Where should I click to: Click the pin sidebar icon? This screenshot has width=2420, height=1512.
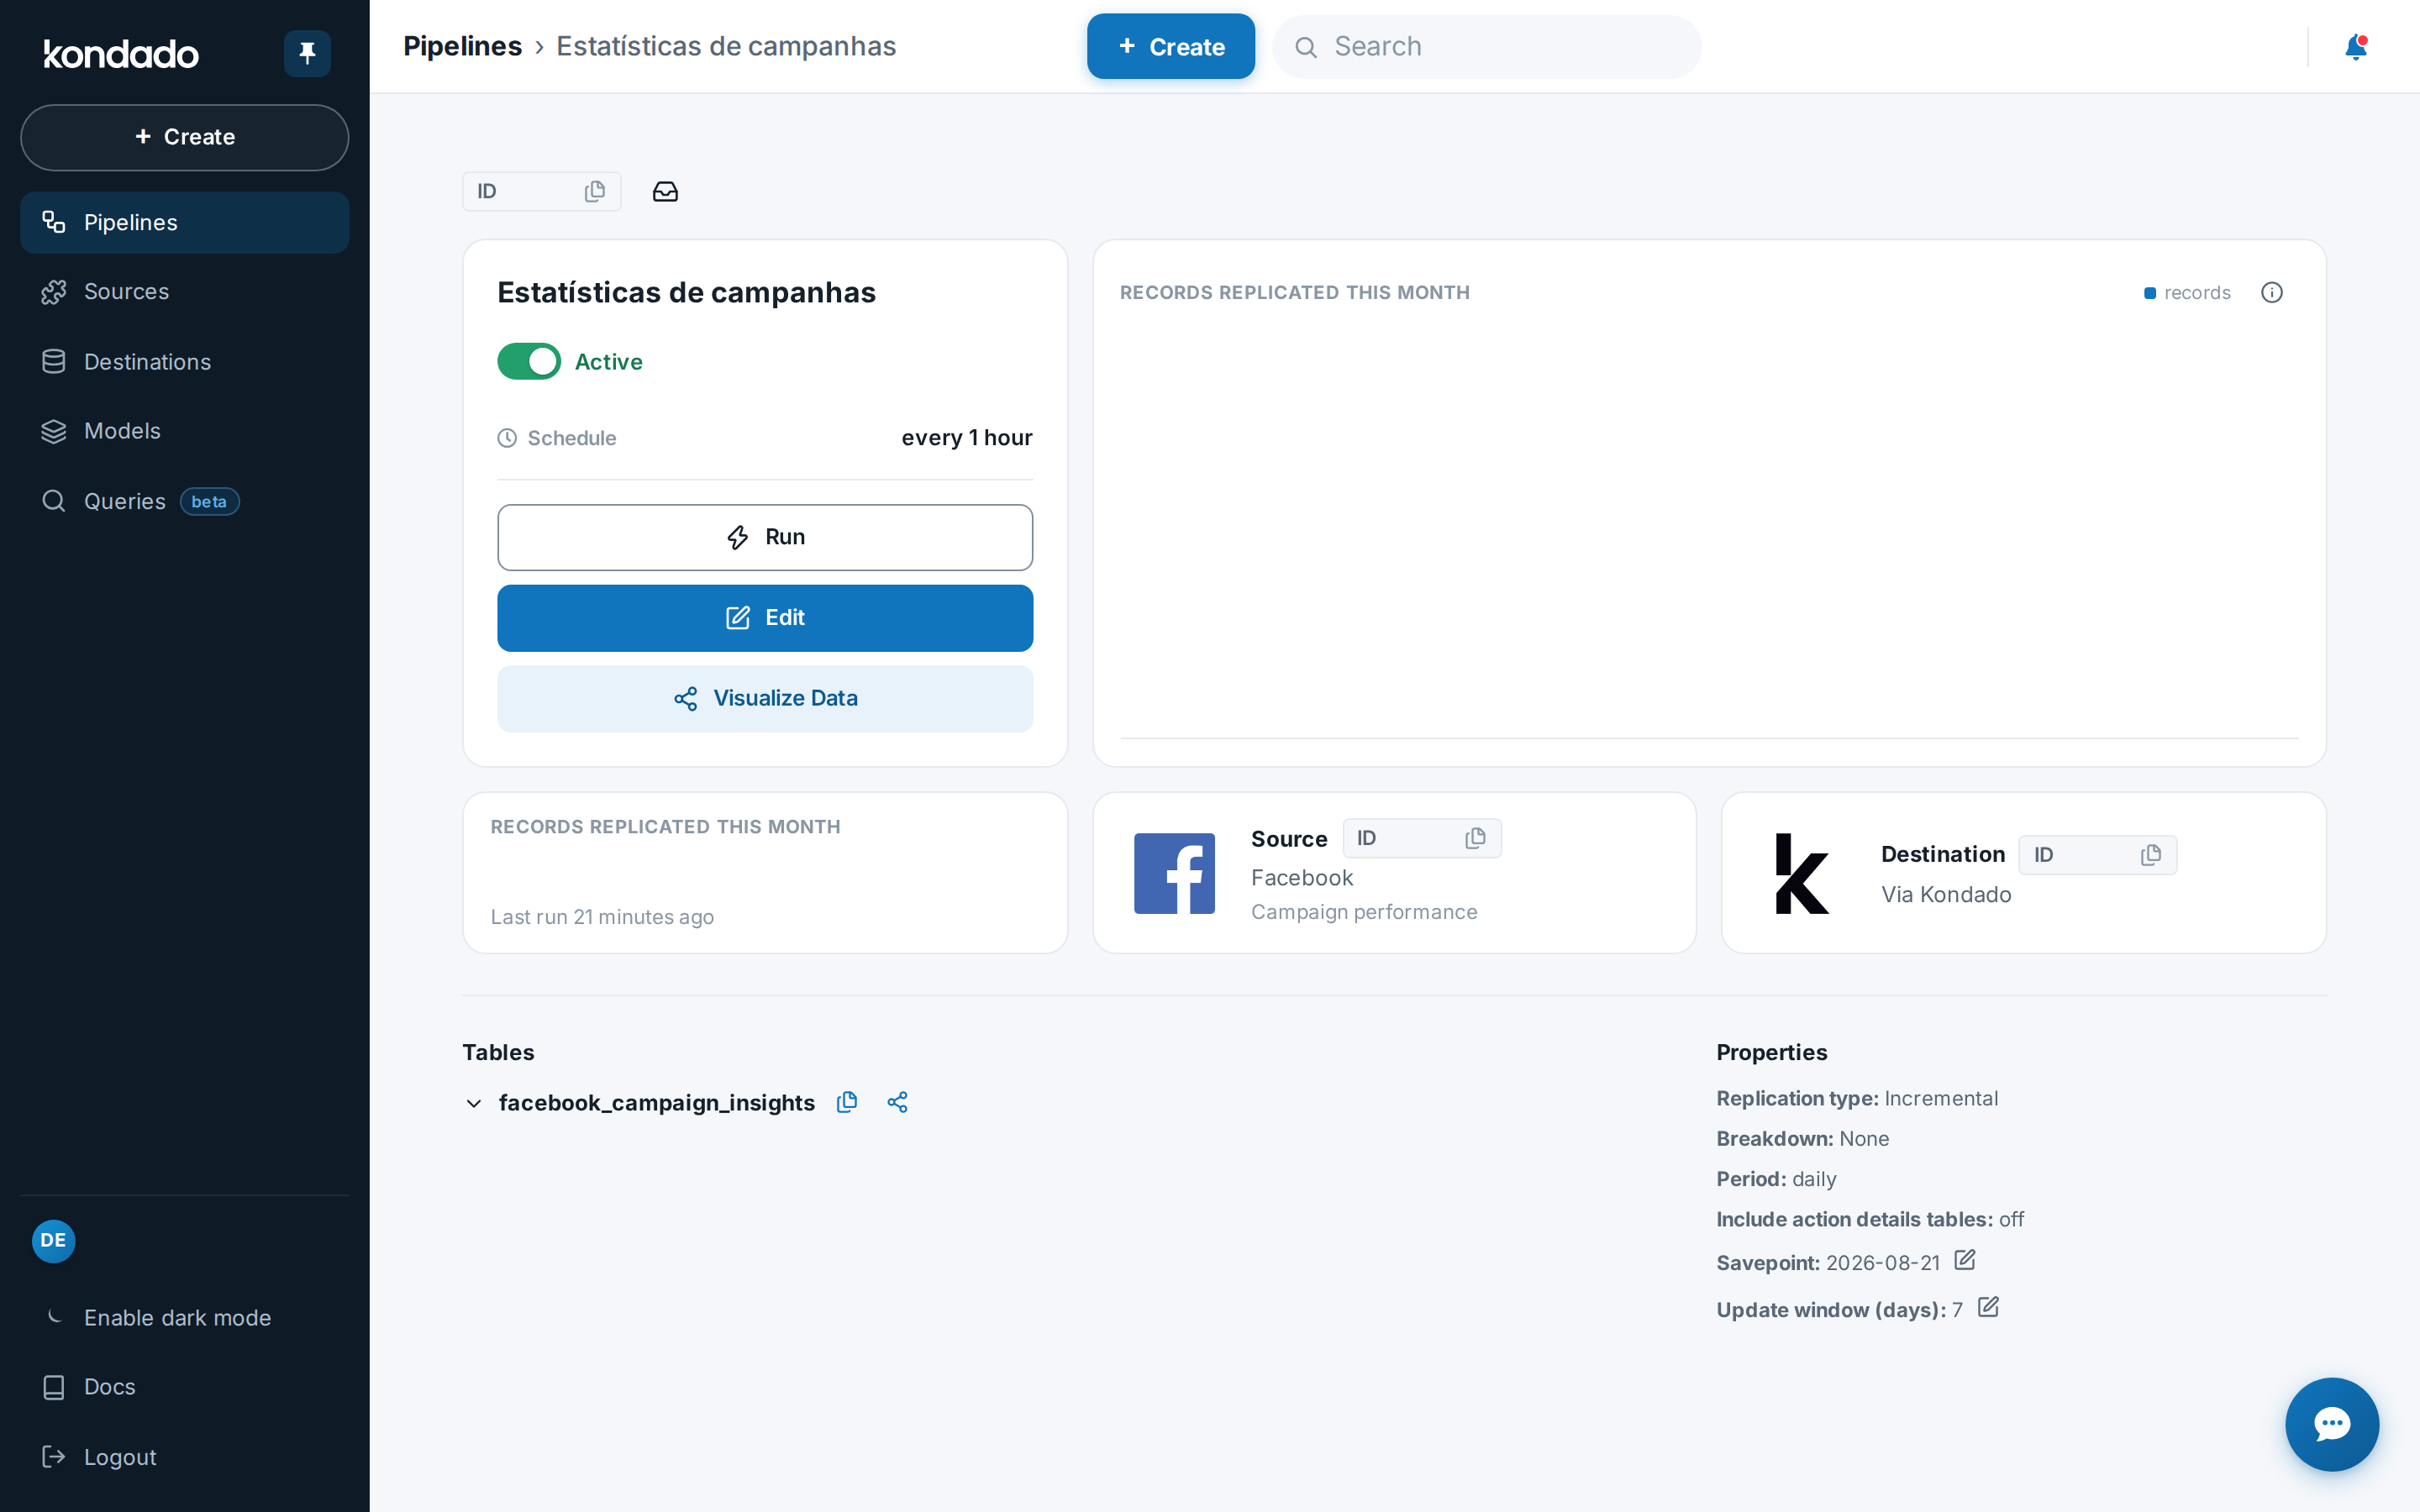[307, 53]
